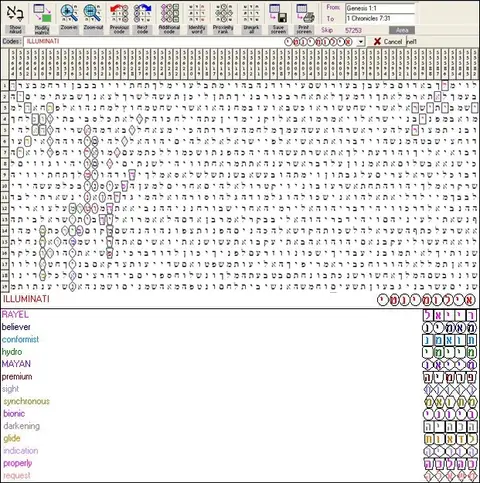The height and width of the screenshot is (483, 480).
Task: Go to Next code
Action: (142, 13)
